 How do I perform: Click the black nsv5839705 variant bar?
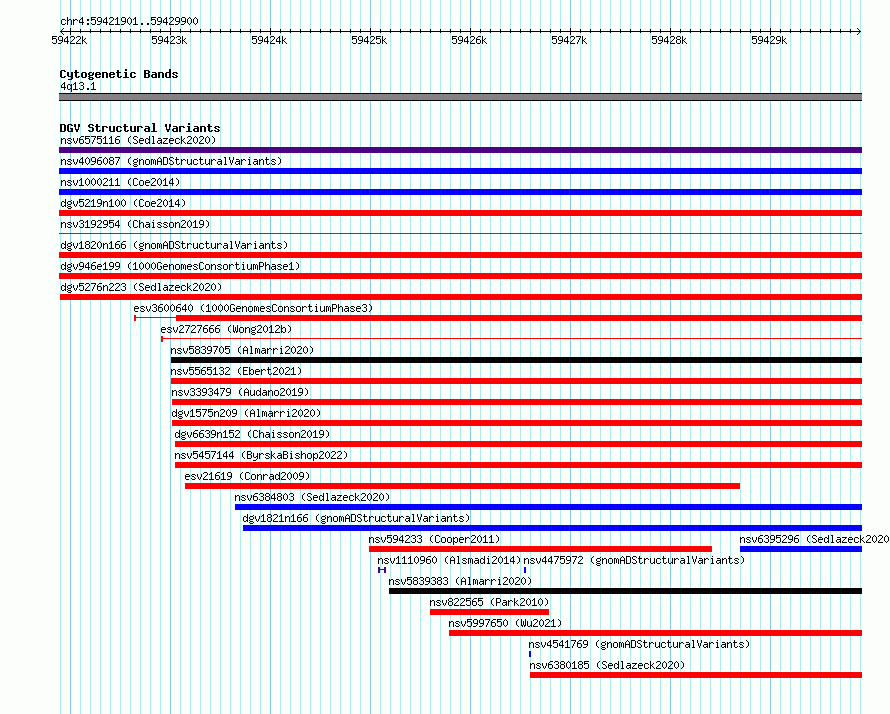click(x=517, y=360)
